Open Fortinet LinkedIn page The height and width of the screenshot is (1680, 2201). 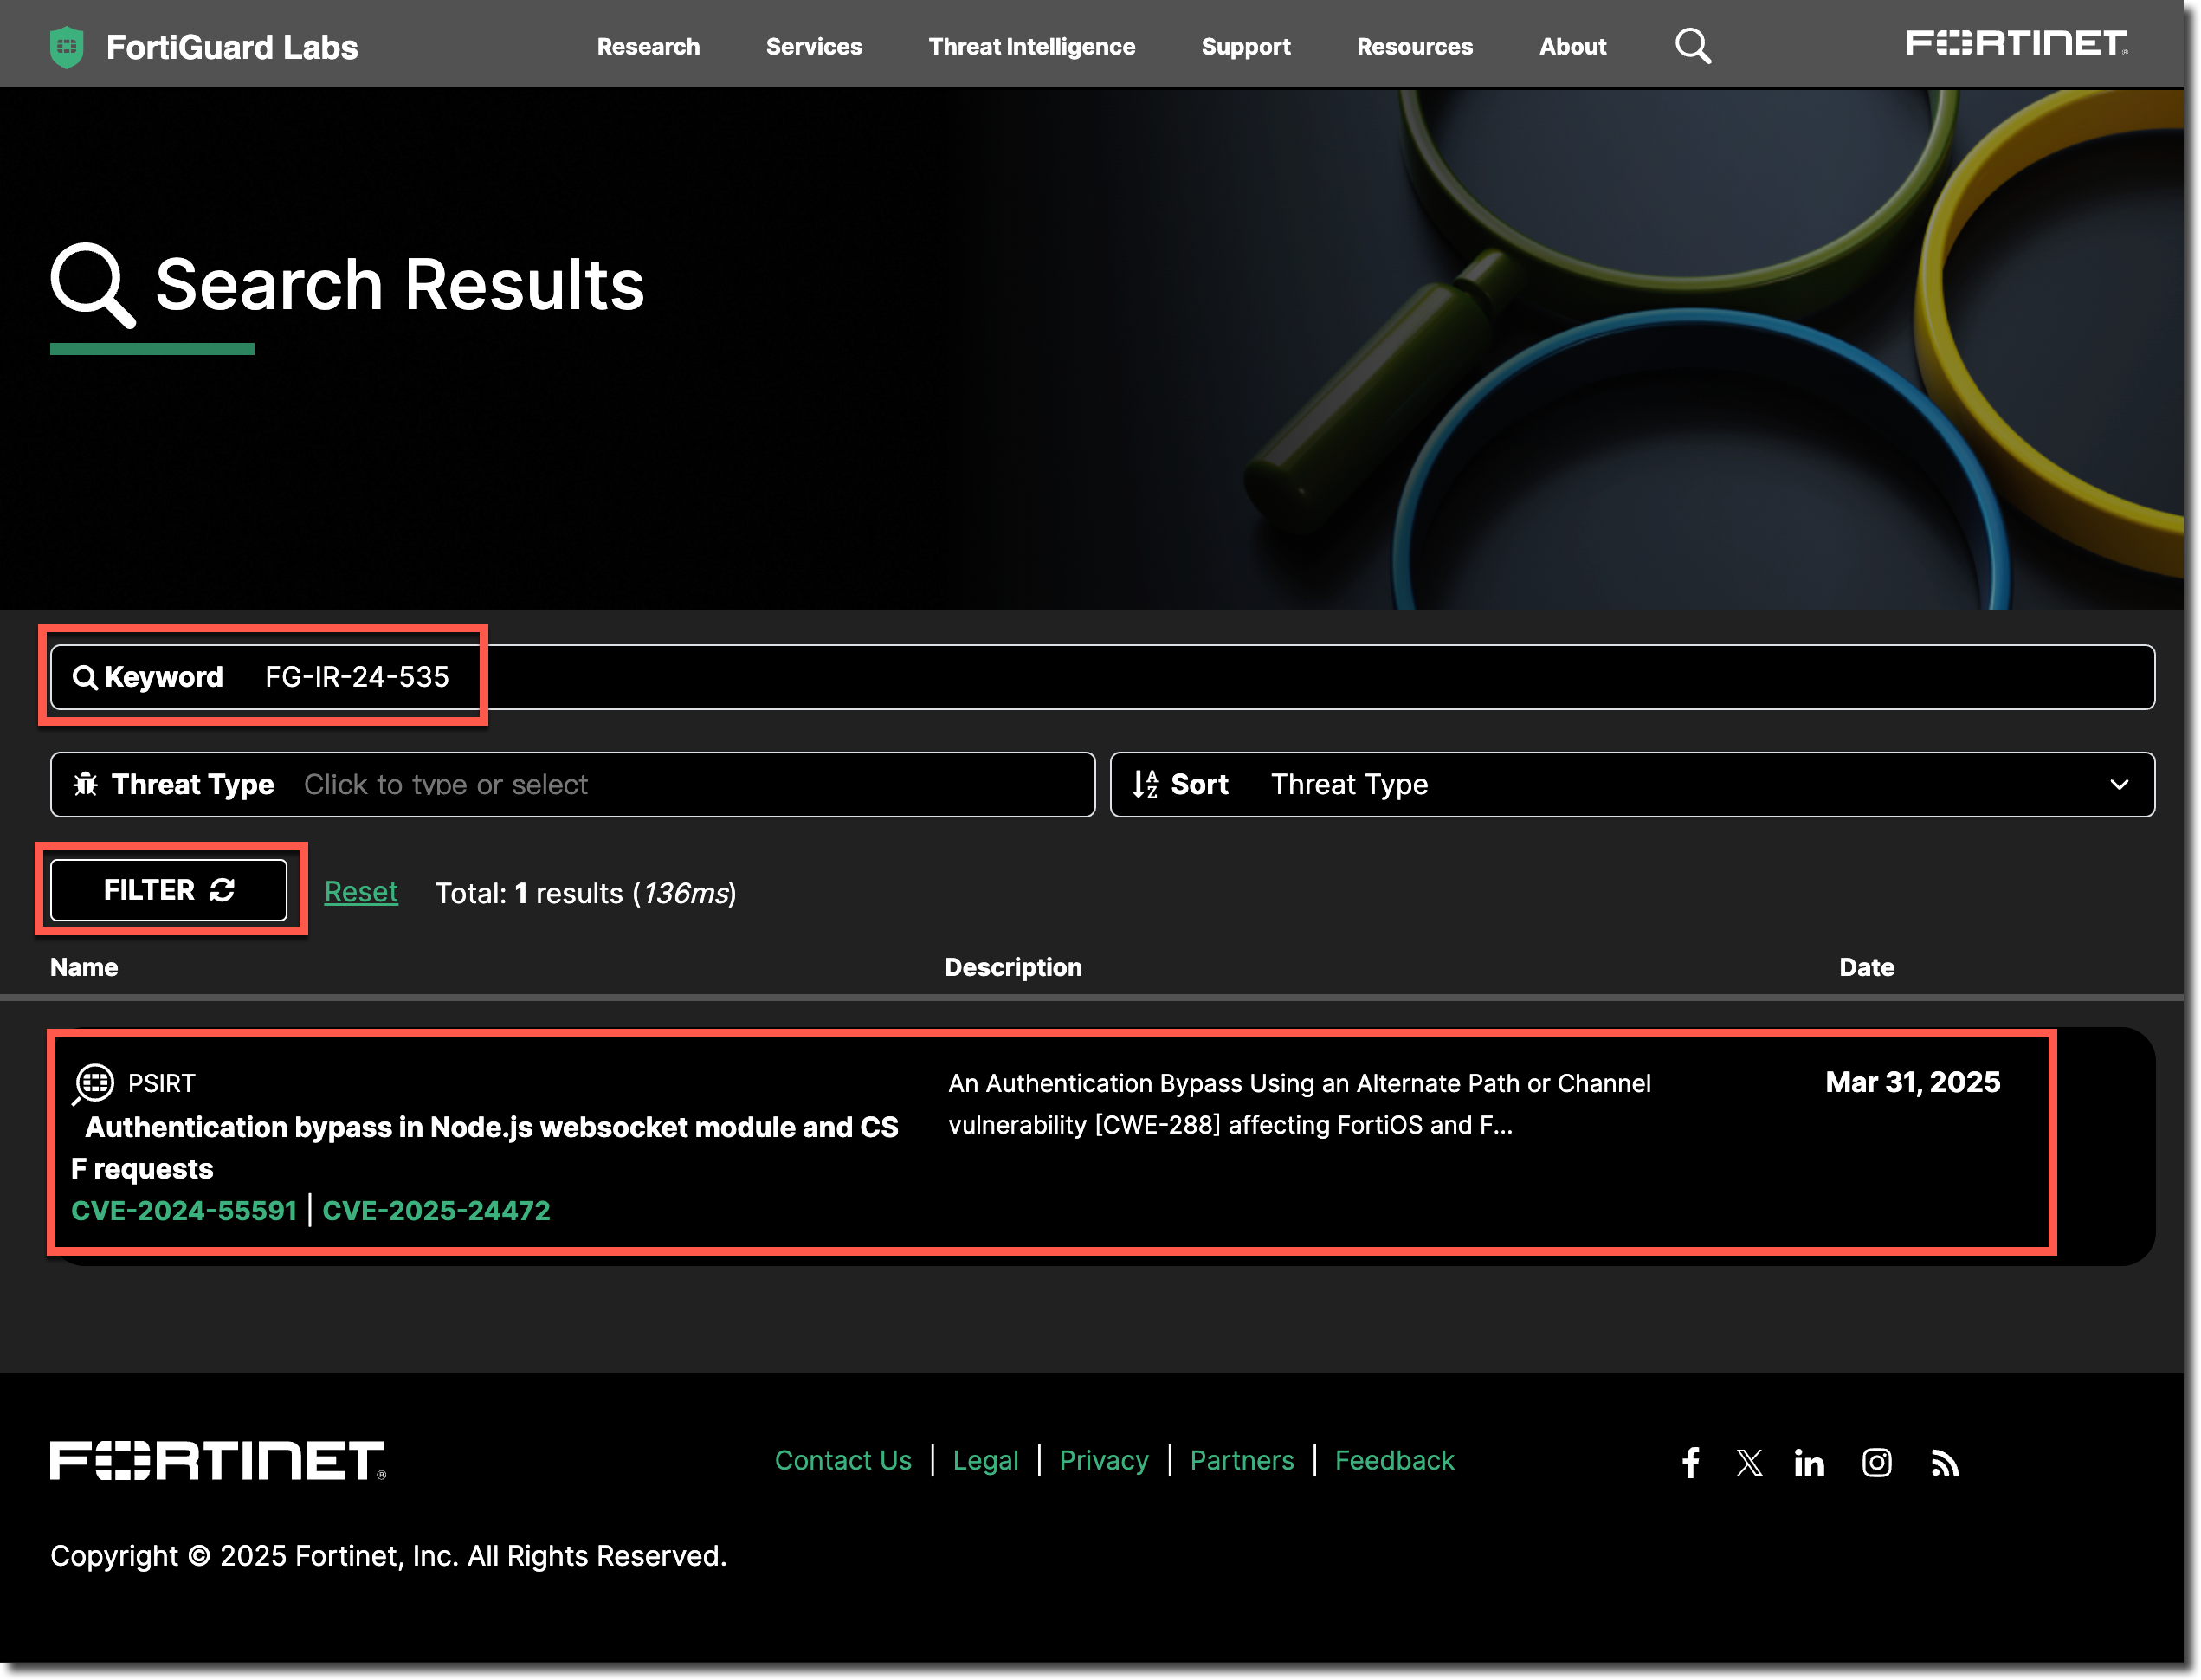pyautogui.click(x=1808, y=1463)
